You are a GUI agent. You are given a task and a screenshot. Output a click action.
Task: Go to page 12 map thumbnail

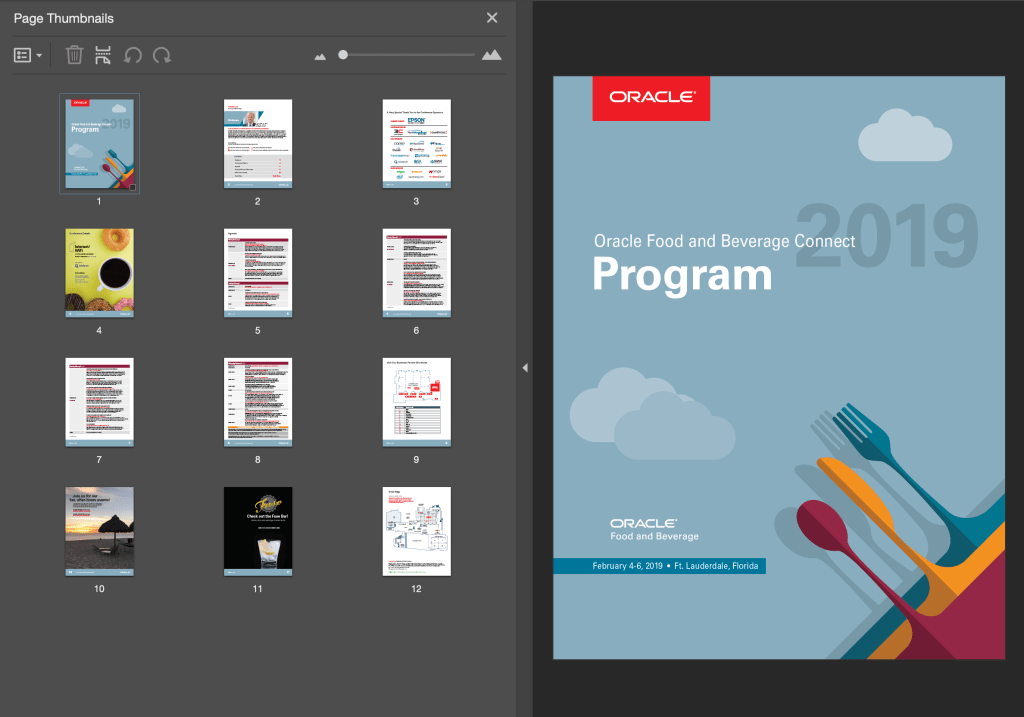tap(416, 530)
